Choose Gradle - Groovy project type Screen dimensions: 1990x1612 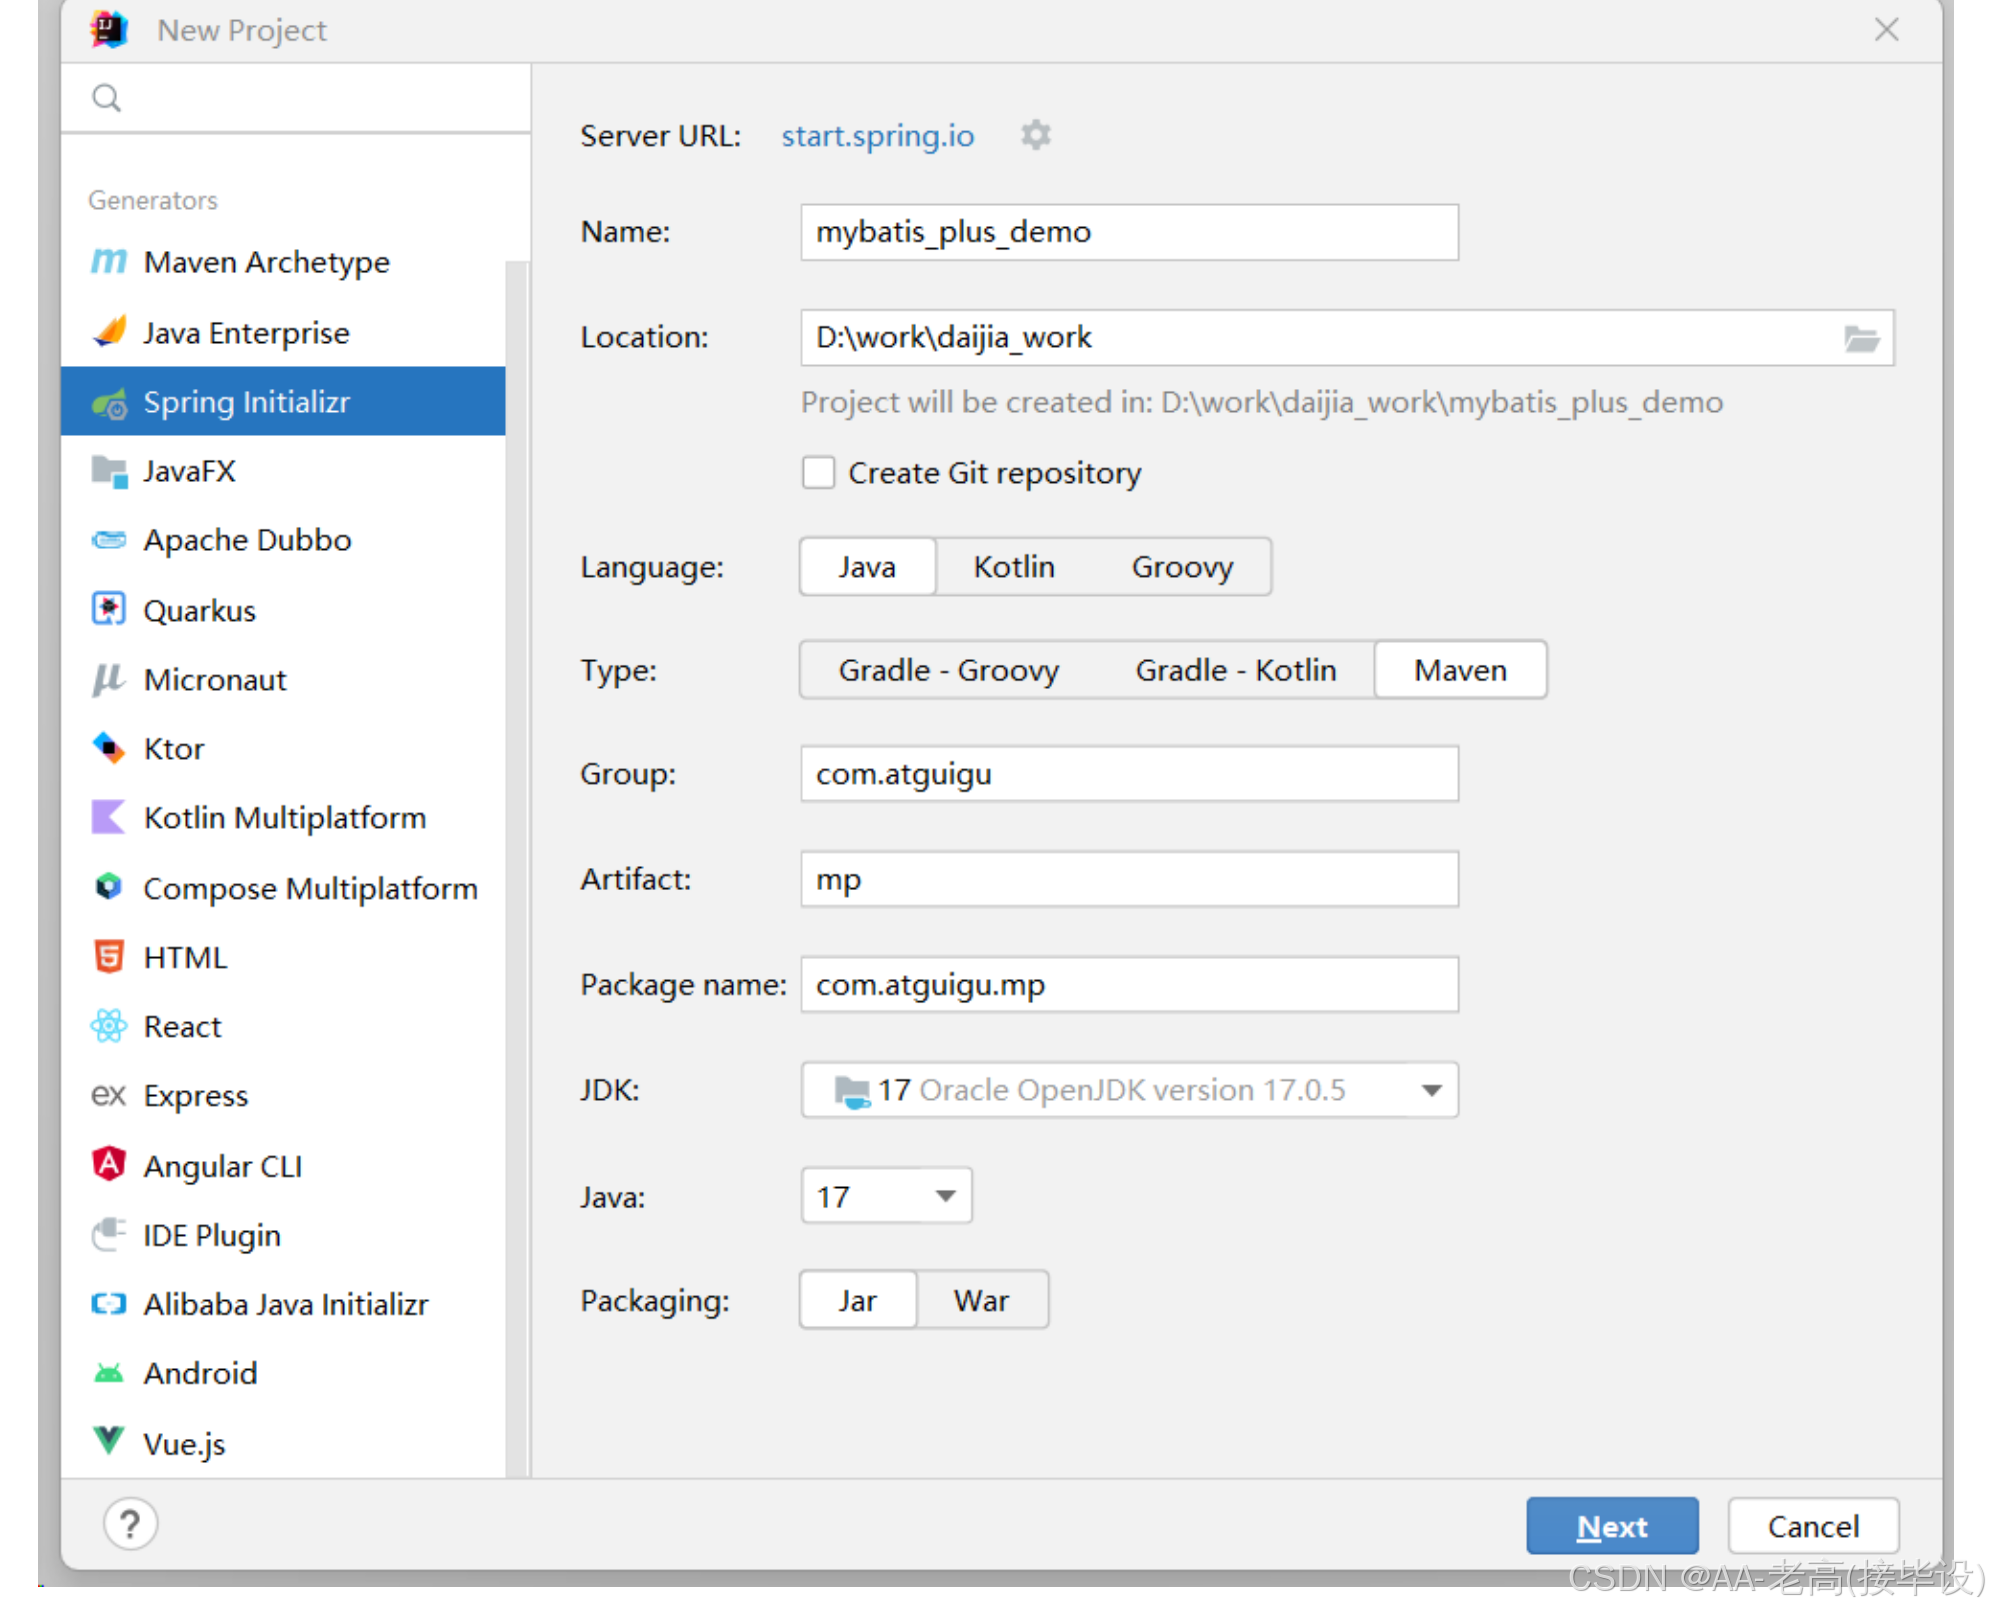tap(948, 670)
